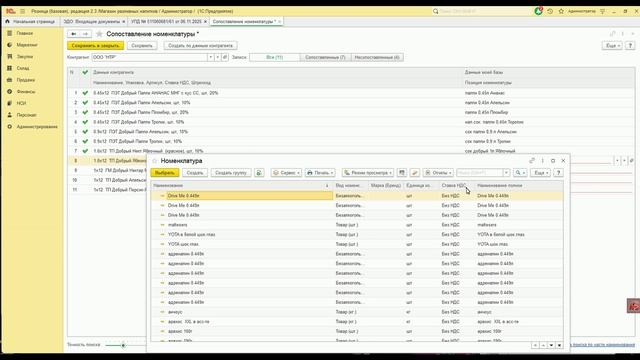The width and height of the screenshot is (640, 360).
Task: Open the Главное section in sidebar
Action: [x=24, y=33]
